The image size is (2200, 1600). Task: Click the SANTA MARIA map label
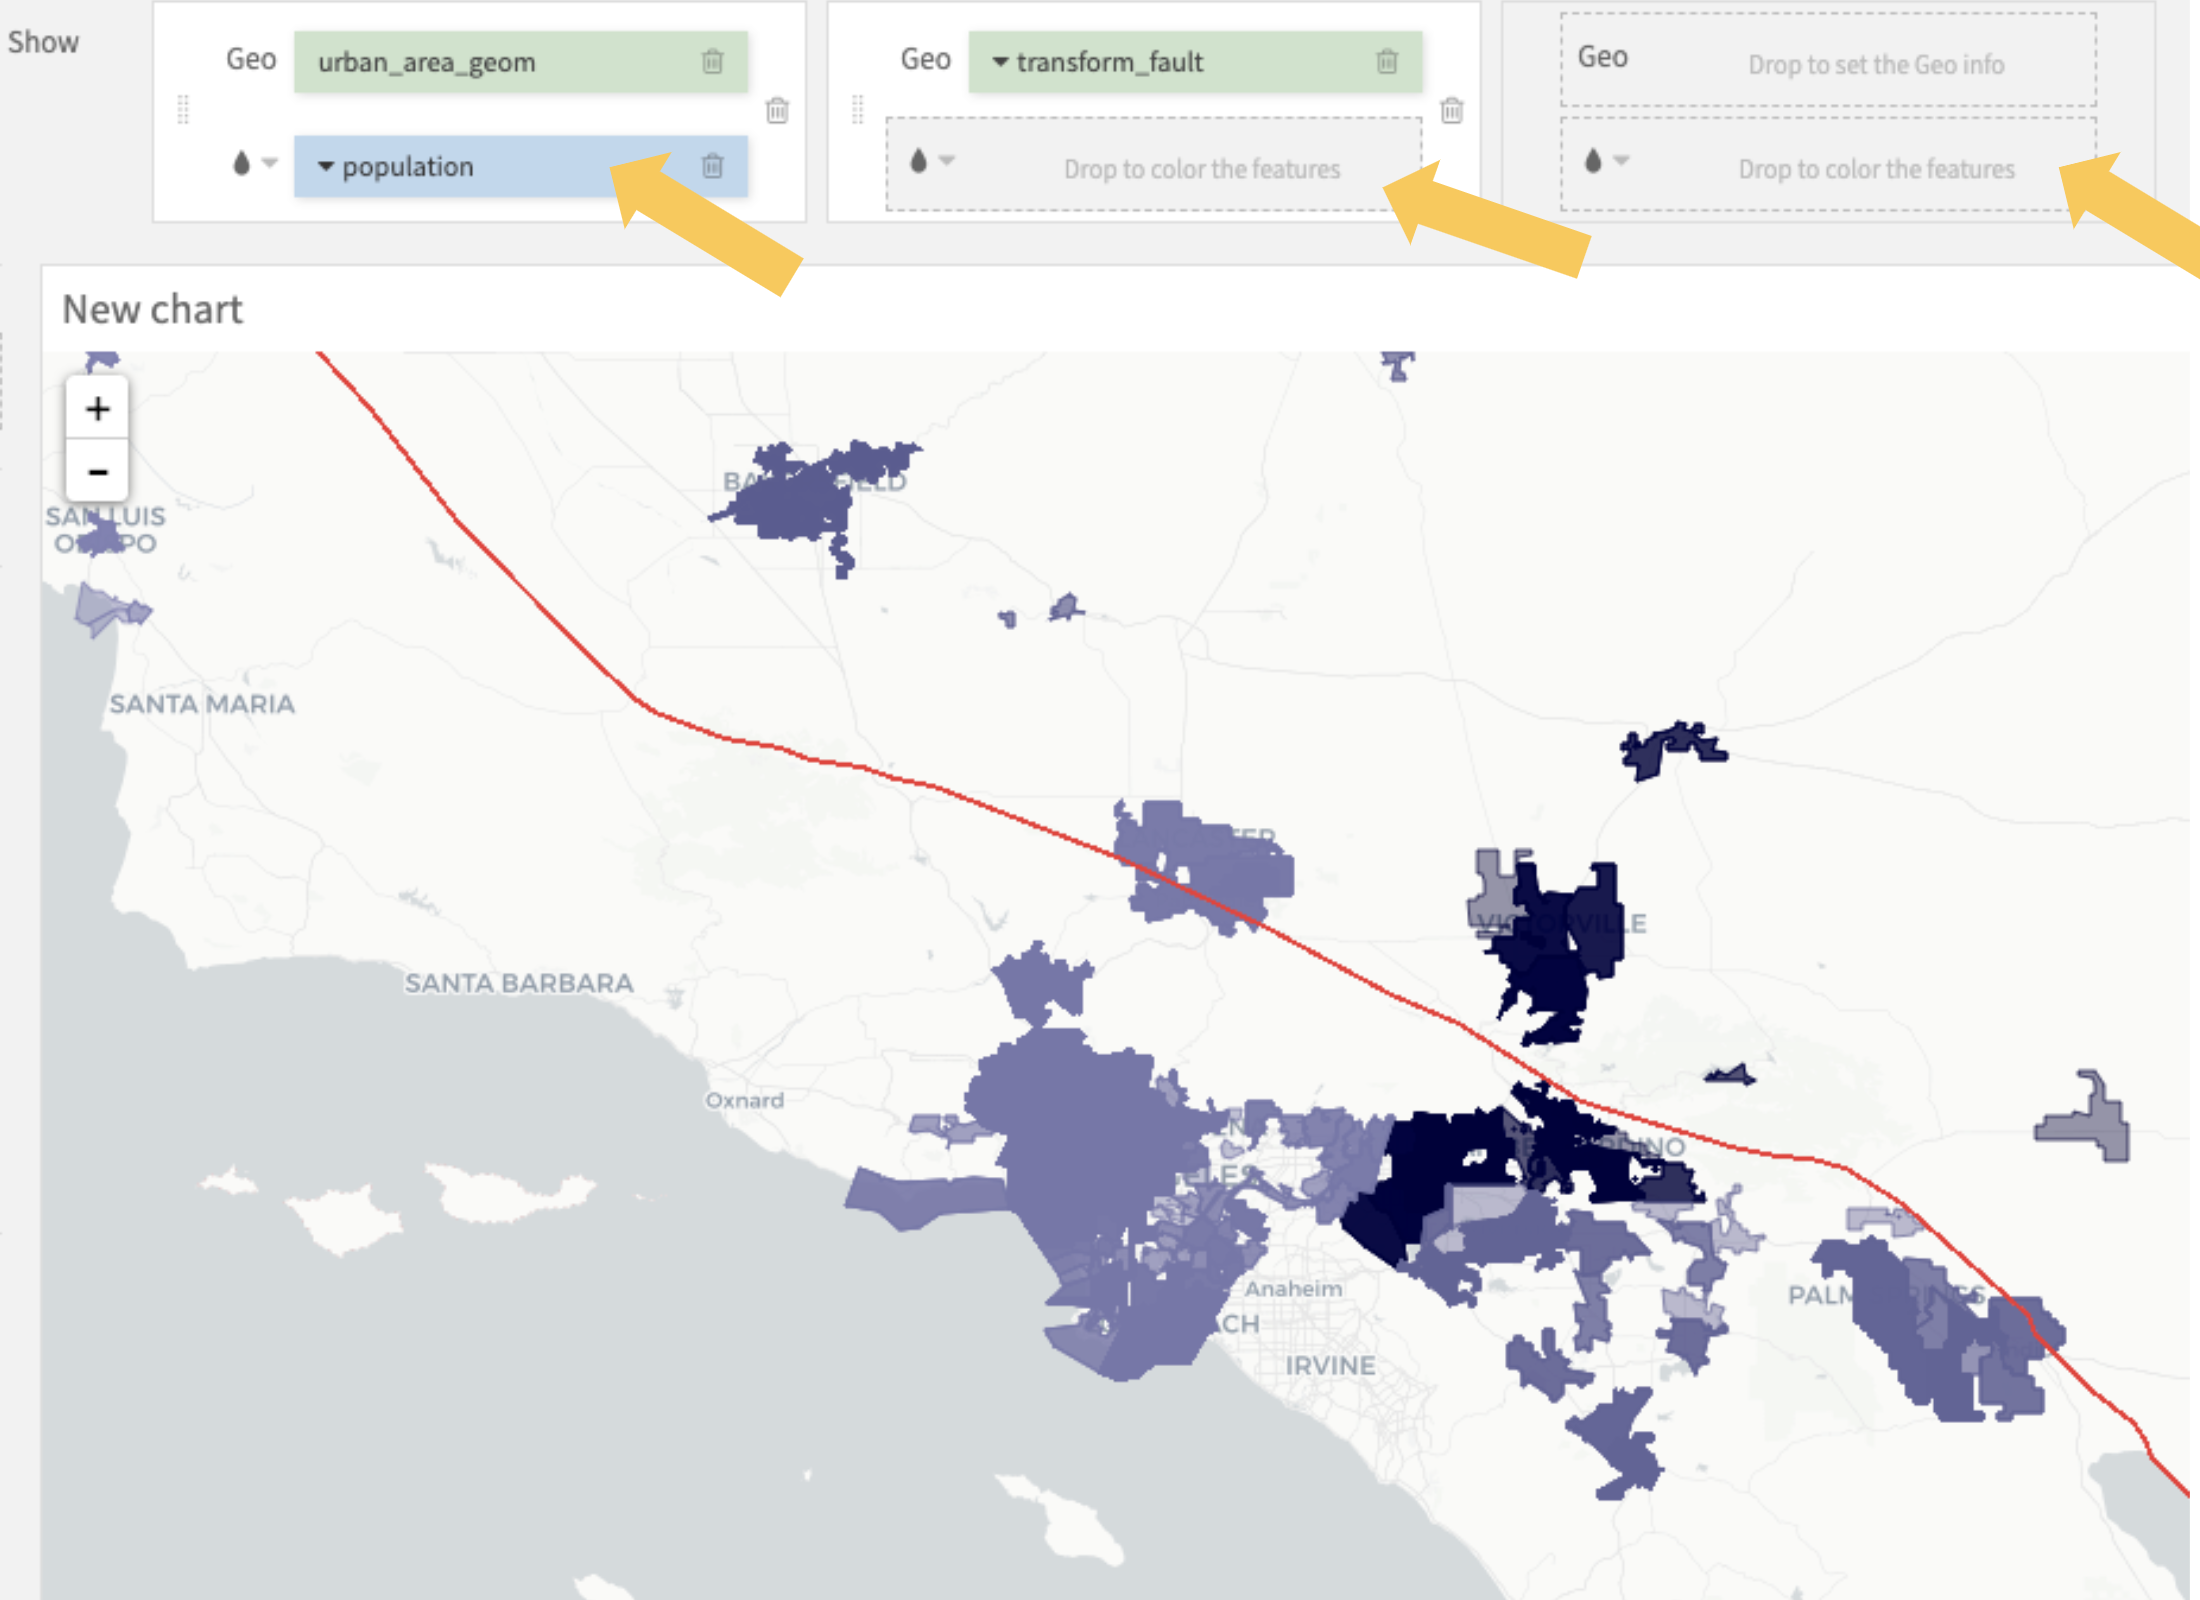(x=202, y=704)
